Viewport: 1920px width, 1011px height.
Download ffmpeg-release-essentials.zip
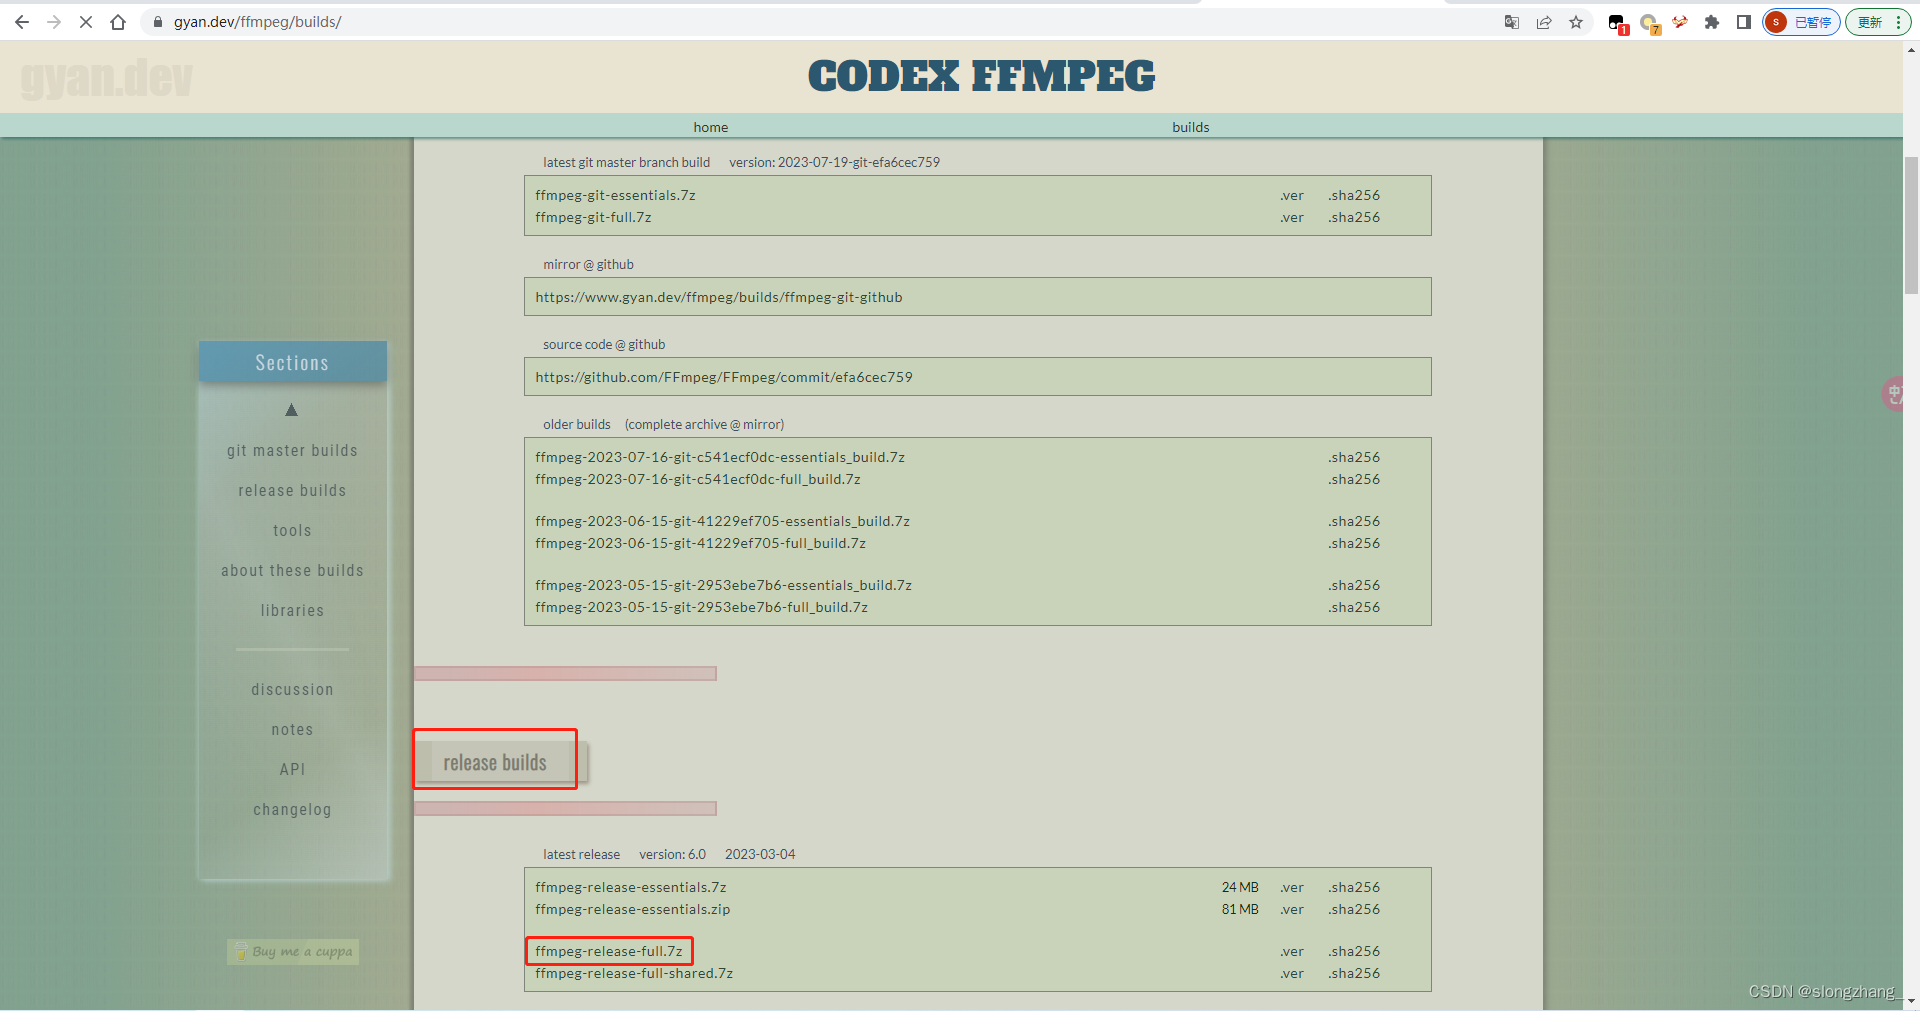point(633,909)
